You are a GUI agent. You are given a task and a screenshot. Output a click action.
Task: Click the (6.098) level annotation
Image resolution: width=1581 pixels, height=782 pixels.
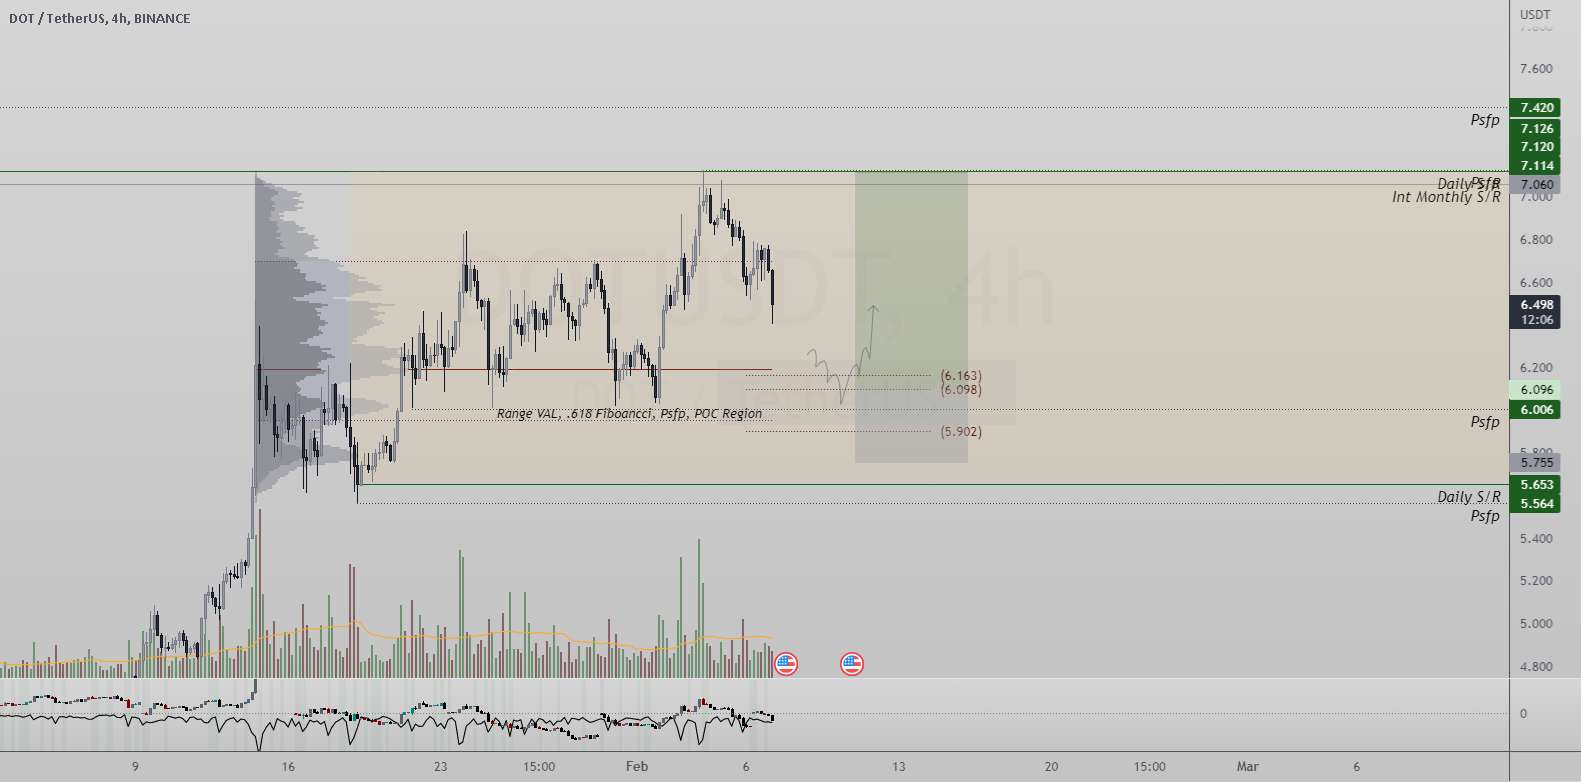[961, 389]
